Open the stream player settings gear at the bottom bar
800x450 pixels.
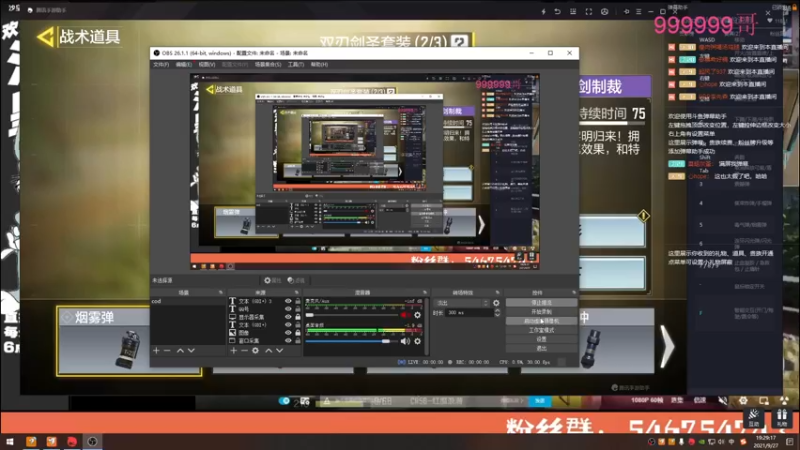pyautogui.click(x=743, y=401)
